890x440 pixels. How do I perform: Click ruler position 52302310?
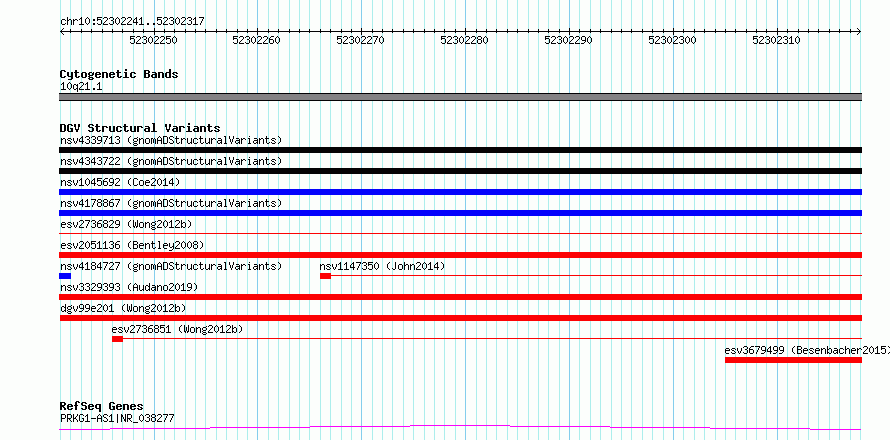[x=776, y=40]
